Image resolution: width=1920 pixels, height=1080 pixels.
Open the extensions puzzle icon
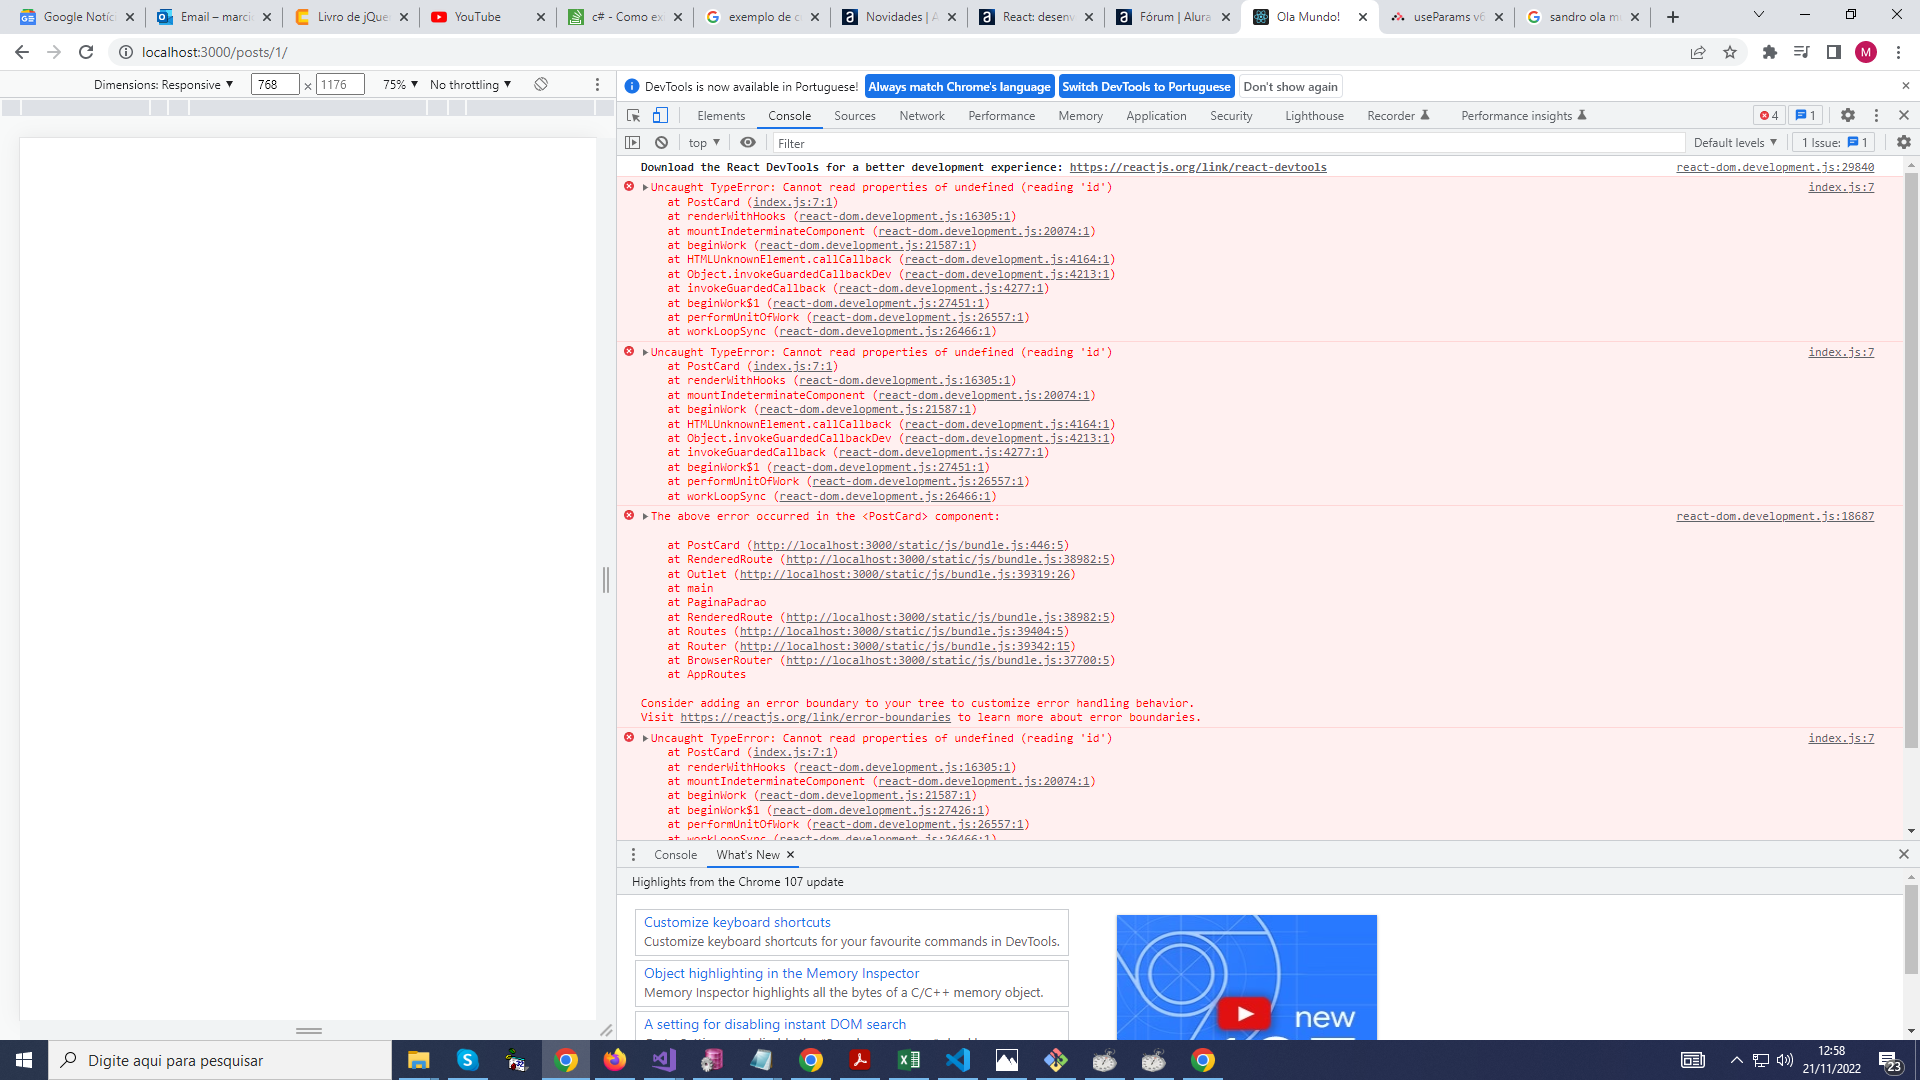click(1770, 52)
